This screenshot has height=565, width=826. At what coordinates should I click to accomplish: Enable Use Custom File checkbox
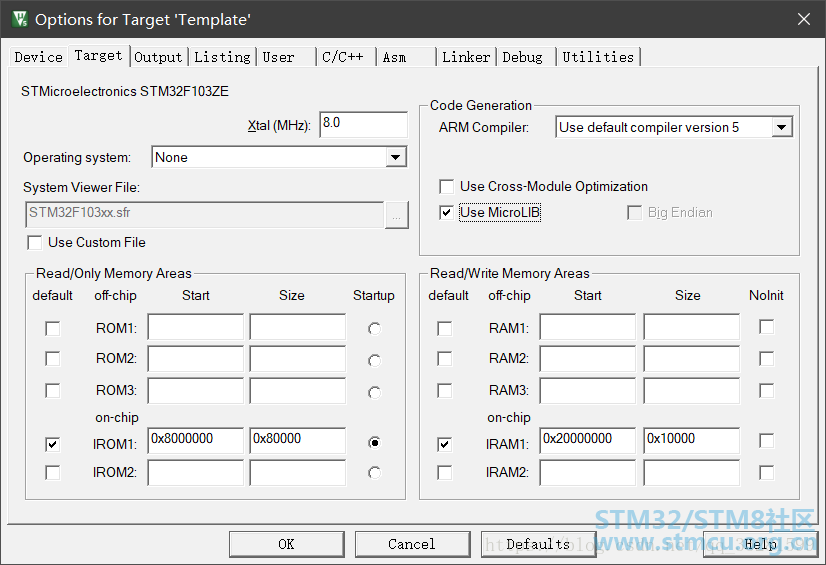click(35, 243)
